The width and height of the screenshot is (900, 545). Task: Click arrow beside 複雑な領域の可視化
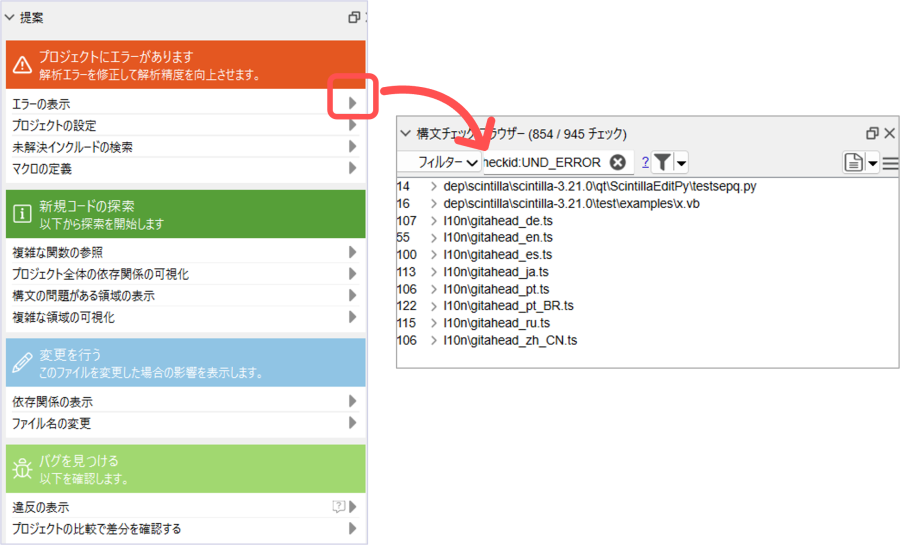352,317
